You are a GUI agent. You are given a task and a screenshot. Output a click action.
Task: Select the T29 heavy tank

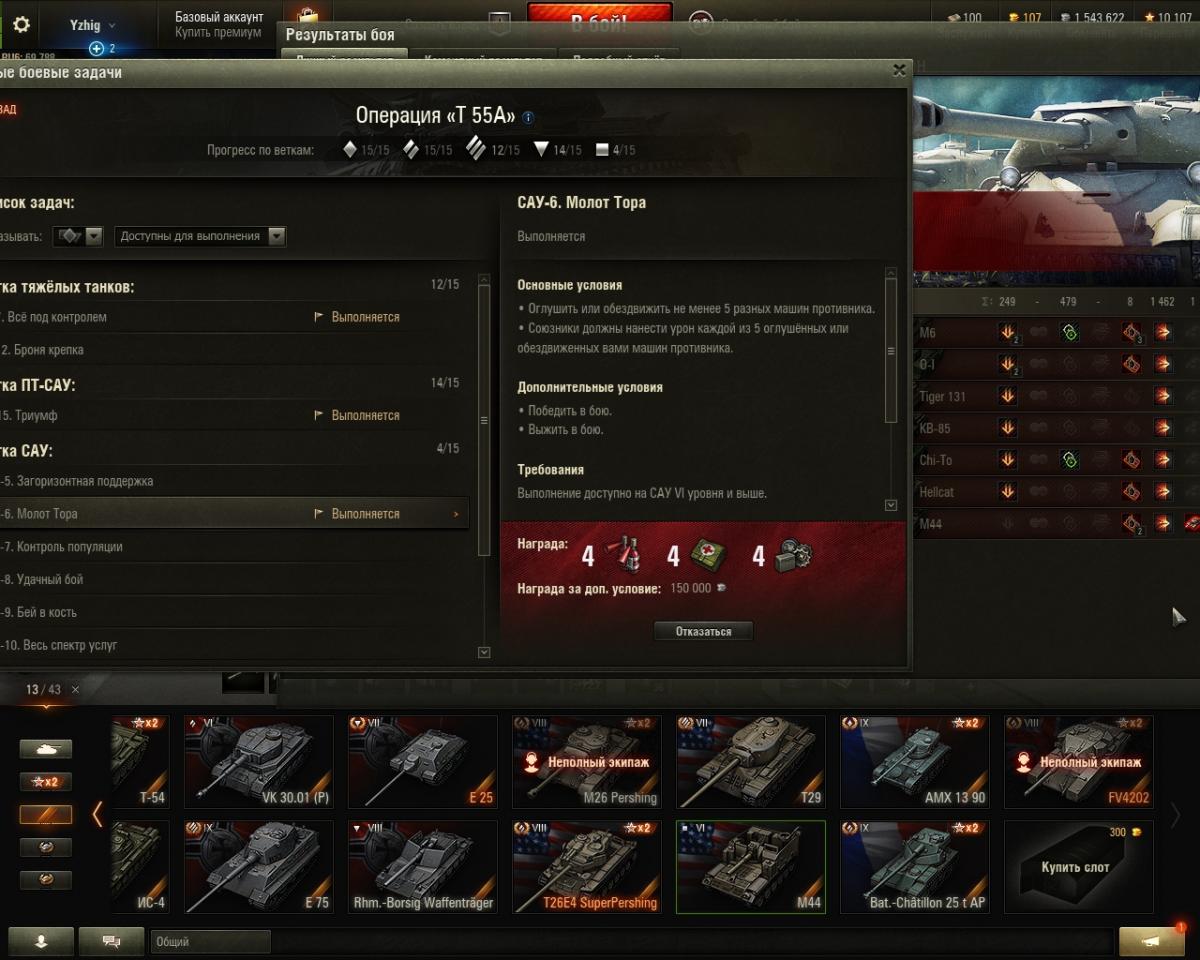tap(750, 761)
